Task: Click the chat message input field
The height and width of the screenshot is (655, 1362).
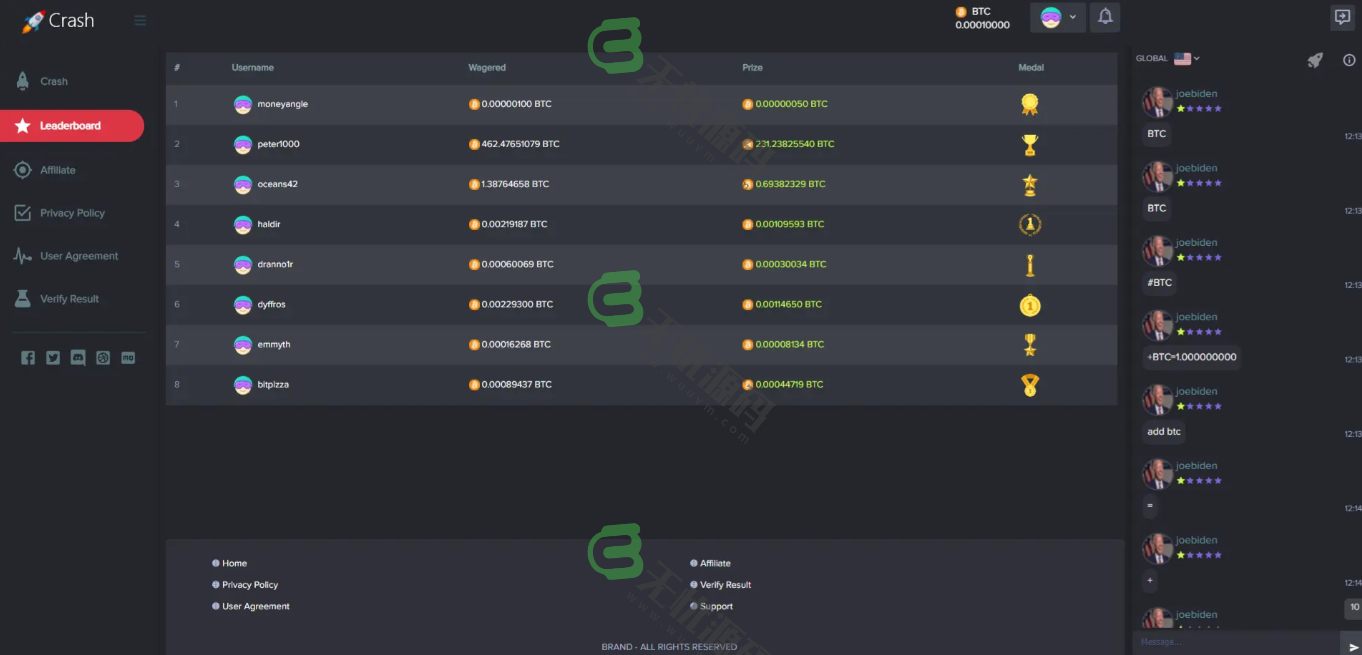Action: 1236,642
